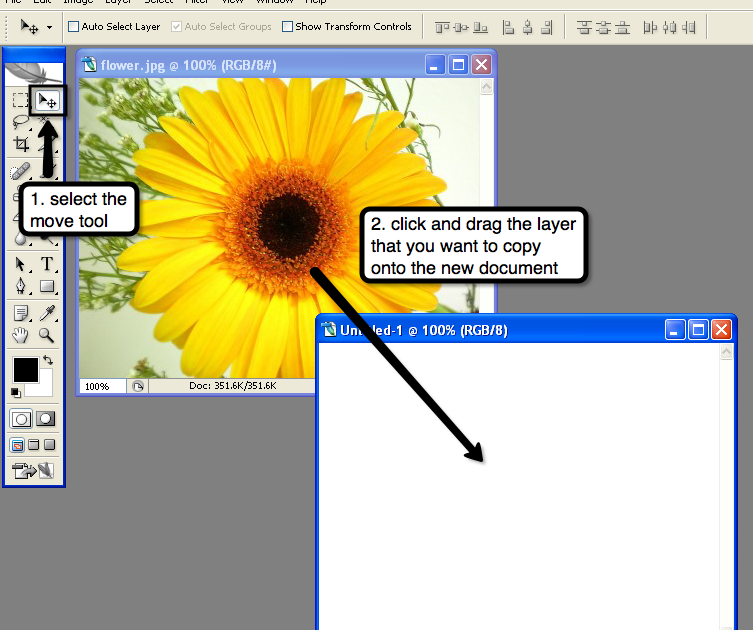The height and width of the screenshot is (630, 753).
Task: Click align horizontal centers icon
Action: [527, 27]
